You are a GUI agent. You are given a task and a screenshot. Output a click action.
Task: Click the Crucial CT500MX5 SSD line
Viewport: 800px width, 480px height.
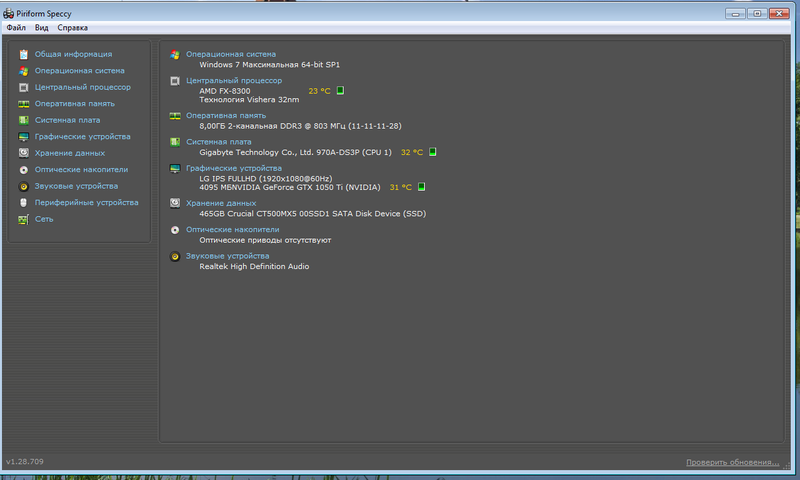(312, 214)
